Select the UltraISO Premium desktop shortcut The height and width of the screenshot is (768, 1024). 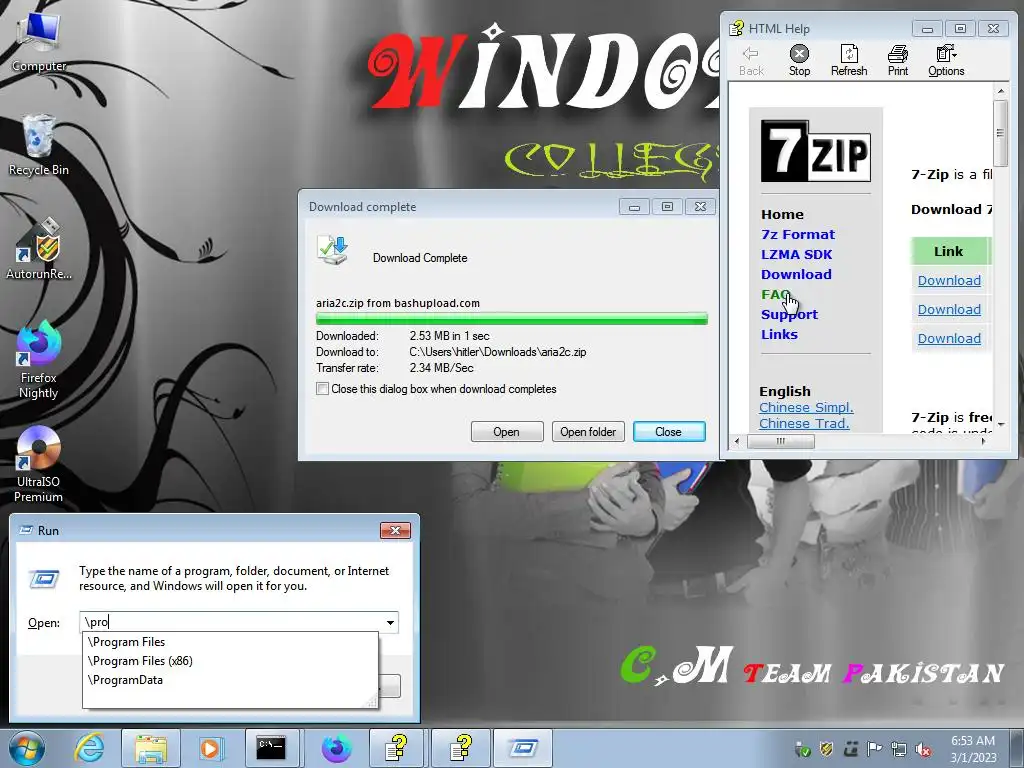pos(38,464)
